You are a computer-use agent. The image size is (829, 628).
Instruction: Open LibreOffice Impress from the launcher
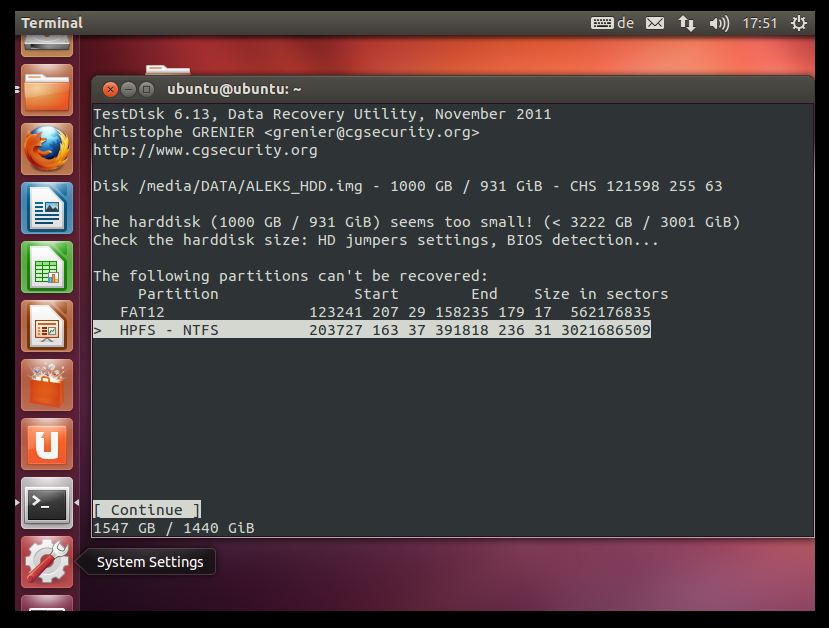click(x=47, y=326)
